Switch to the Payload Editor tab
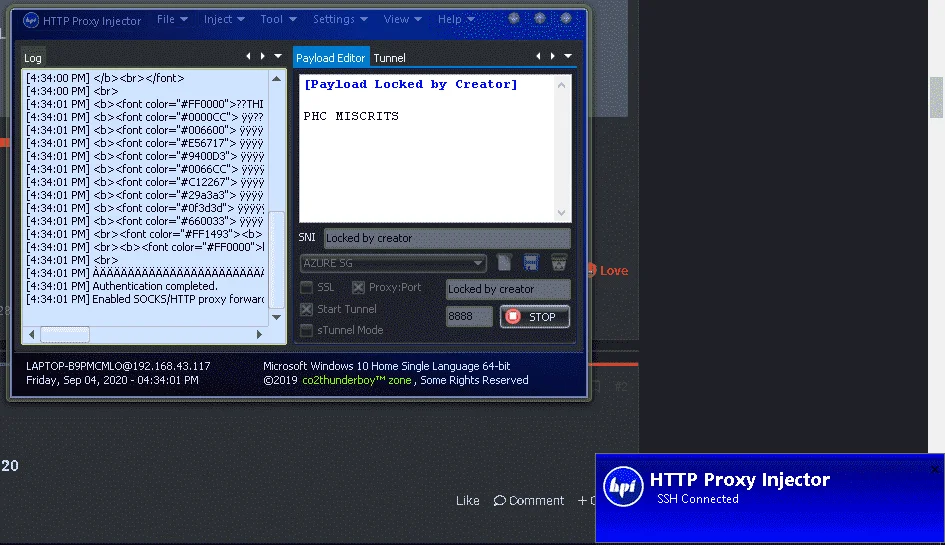This screenshot has width=945, height=545. [x=330, y=58]
